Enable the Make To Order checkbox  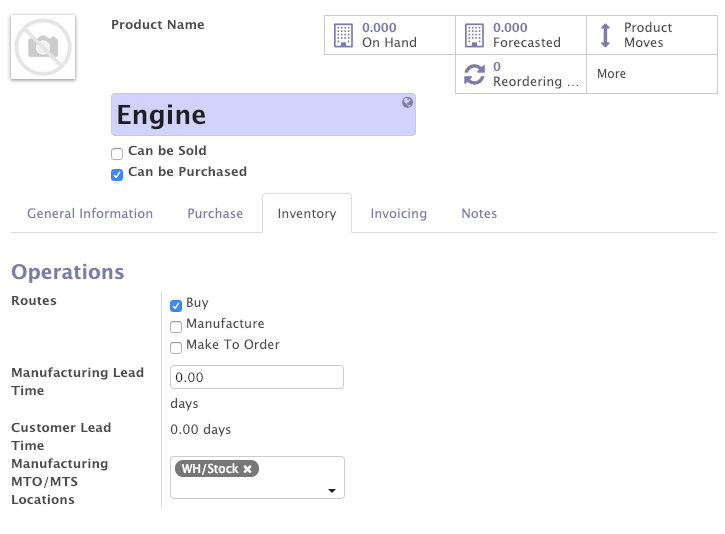pos(176,348)
